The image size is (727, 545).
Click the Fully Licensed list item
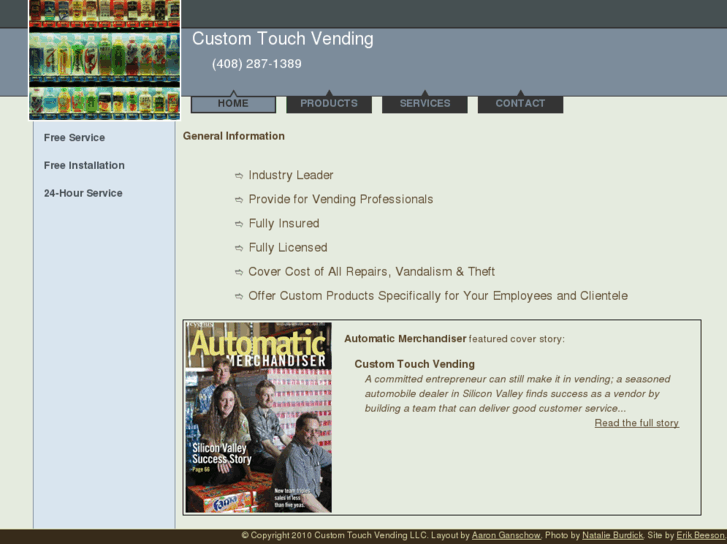(288, 248)
